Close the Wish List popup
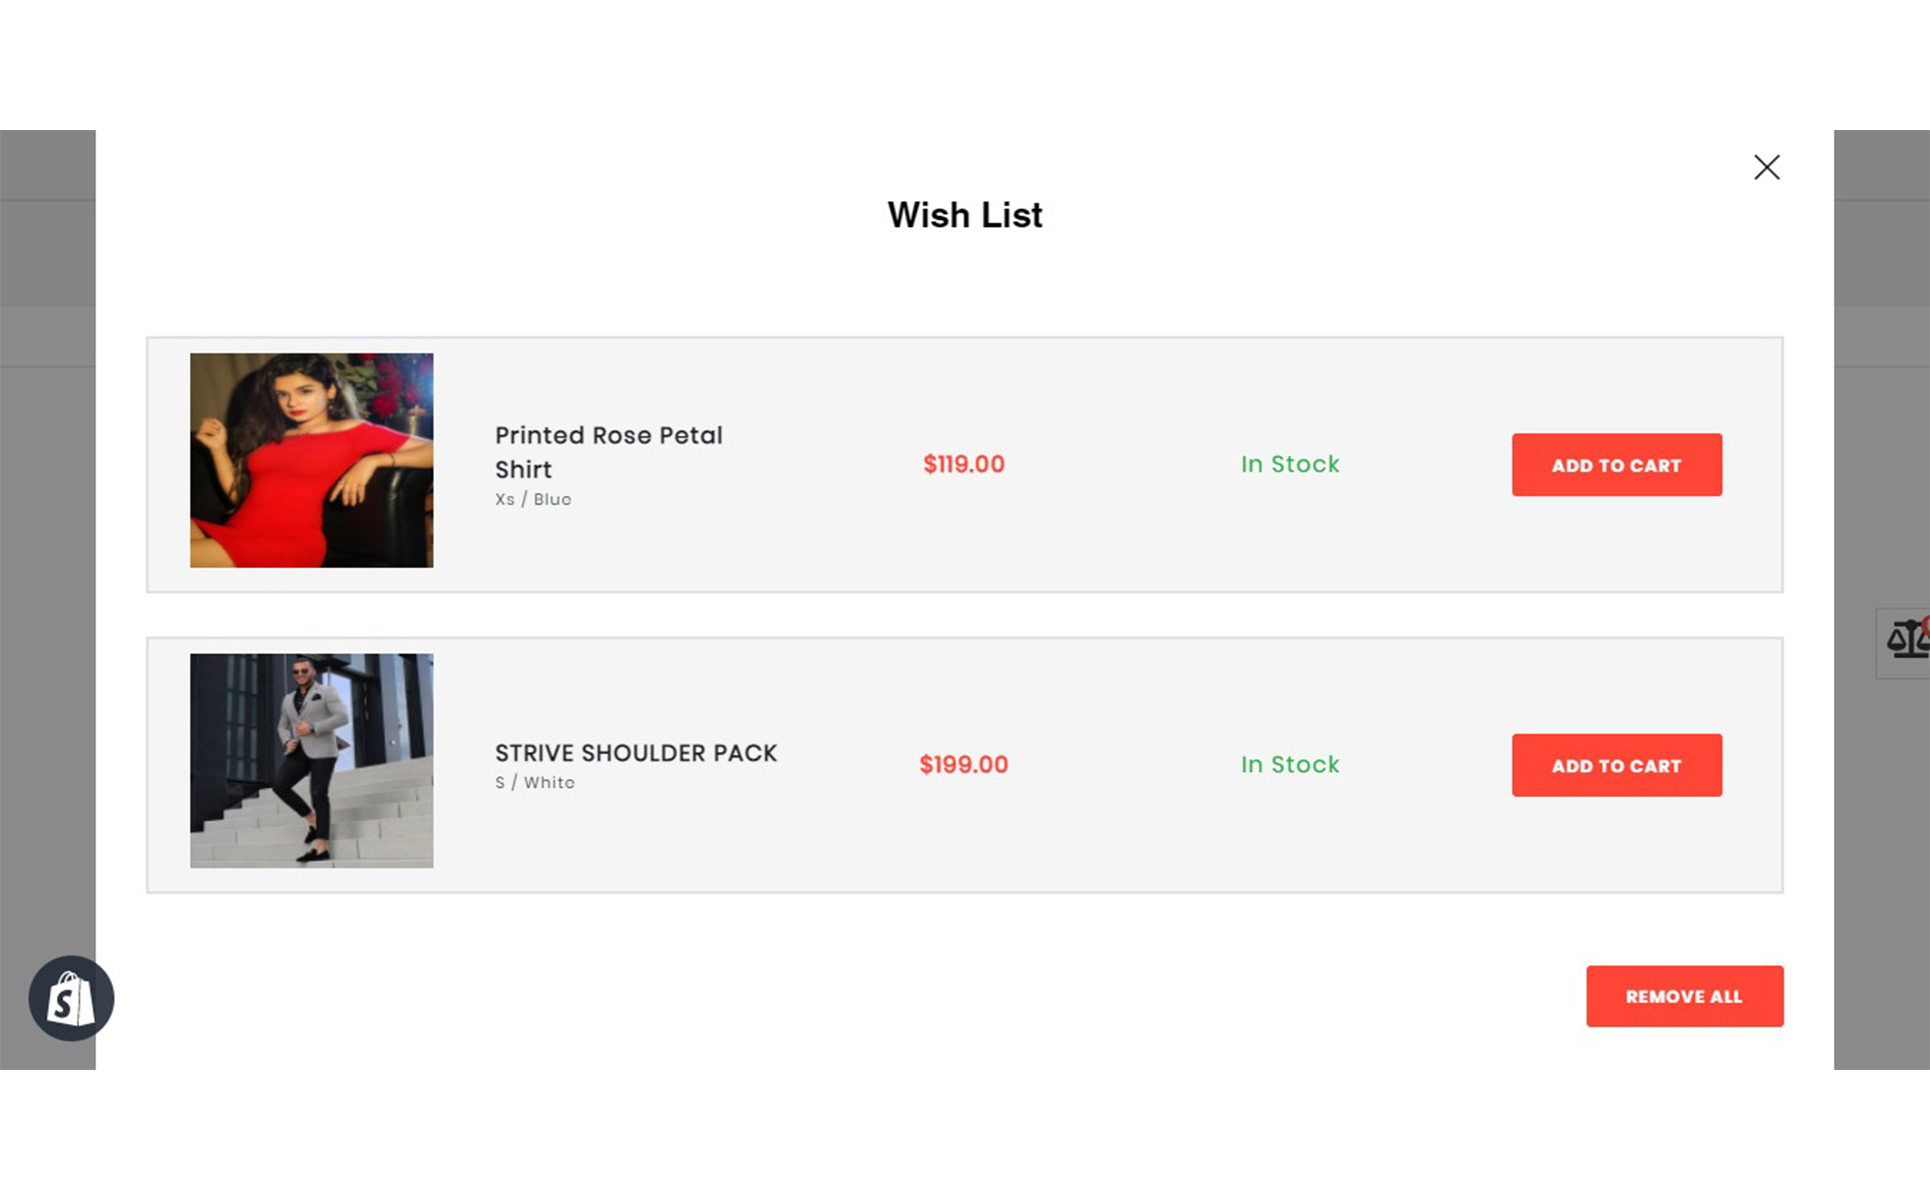Image resolution: width=1930 pixels, height=1200 pixels. [x=1766, y=167]
